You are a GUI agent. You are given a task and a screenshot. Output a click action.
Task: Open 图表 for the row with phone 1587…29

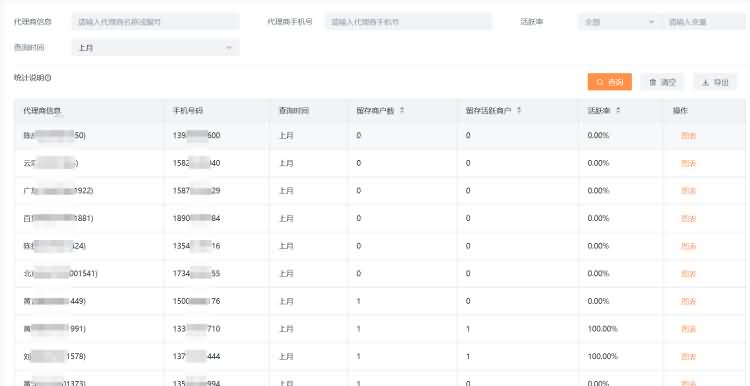688,191
